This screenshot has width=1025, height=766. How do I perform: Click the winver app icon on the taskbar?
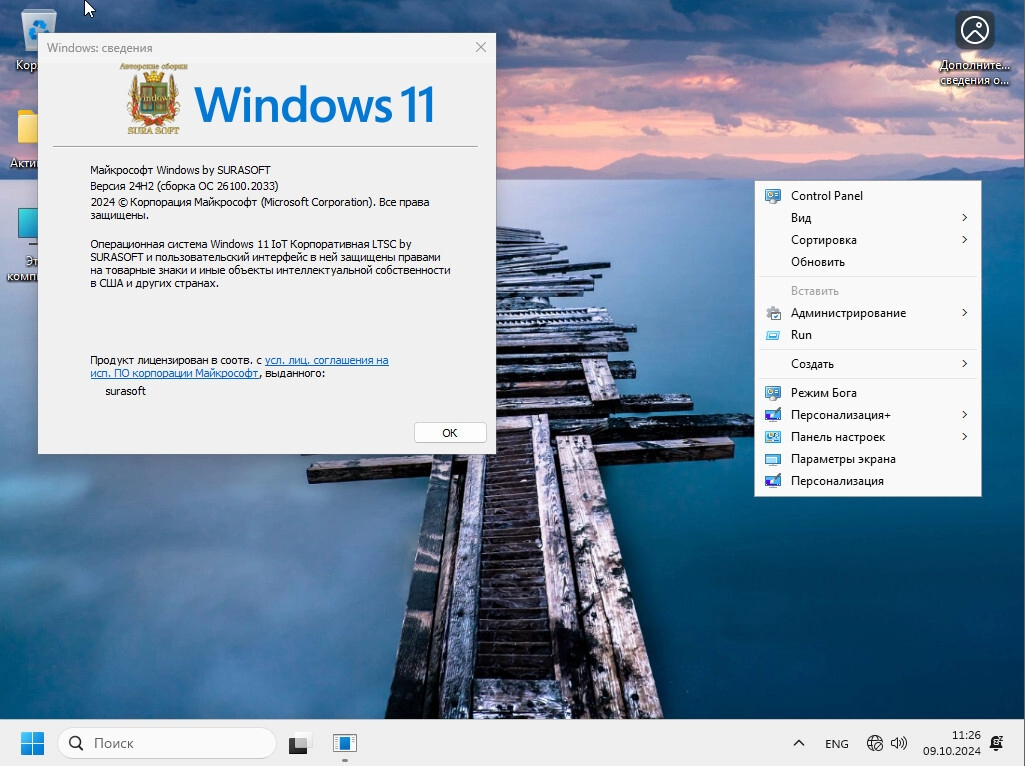[344, 743]
